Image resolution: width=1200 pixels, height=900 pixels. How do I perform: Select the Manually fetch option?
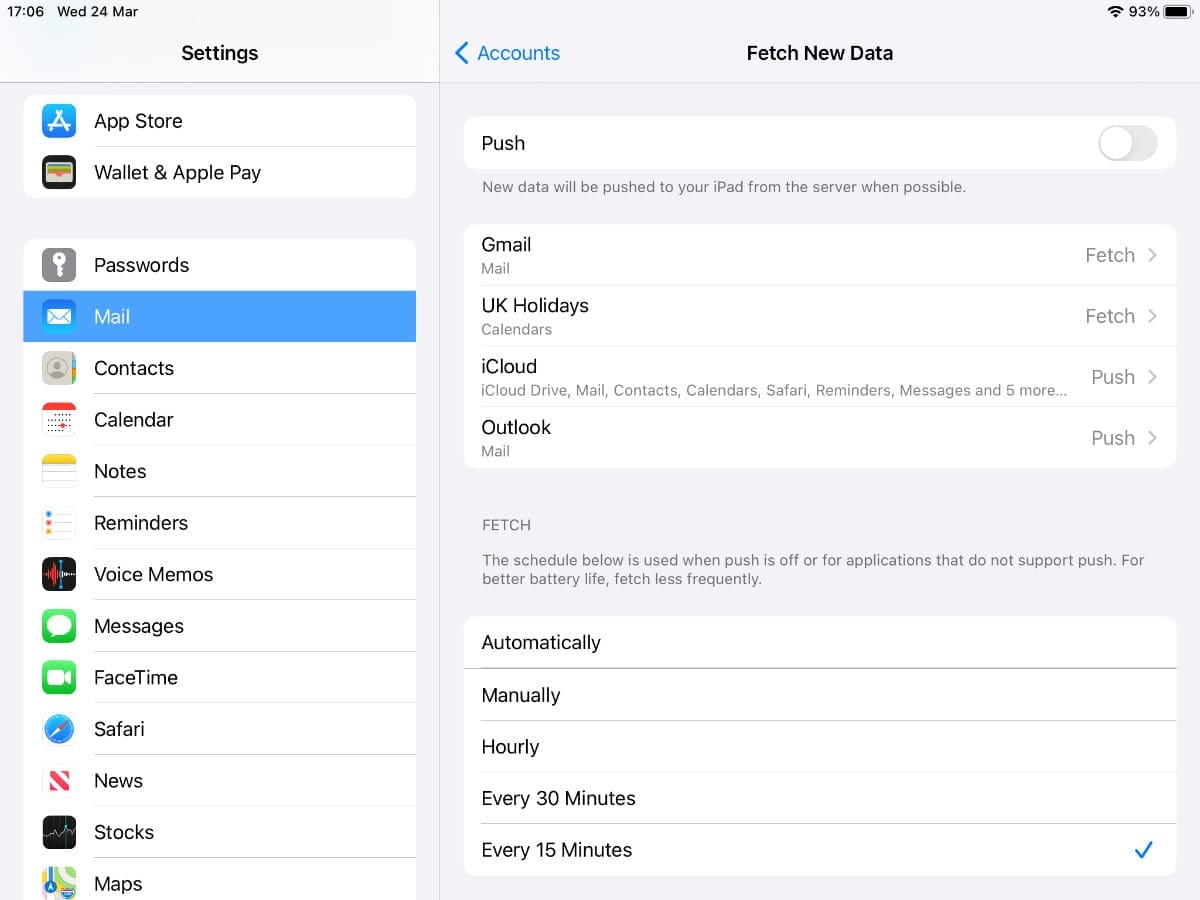[819, 695]
